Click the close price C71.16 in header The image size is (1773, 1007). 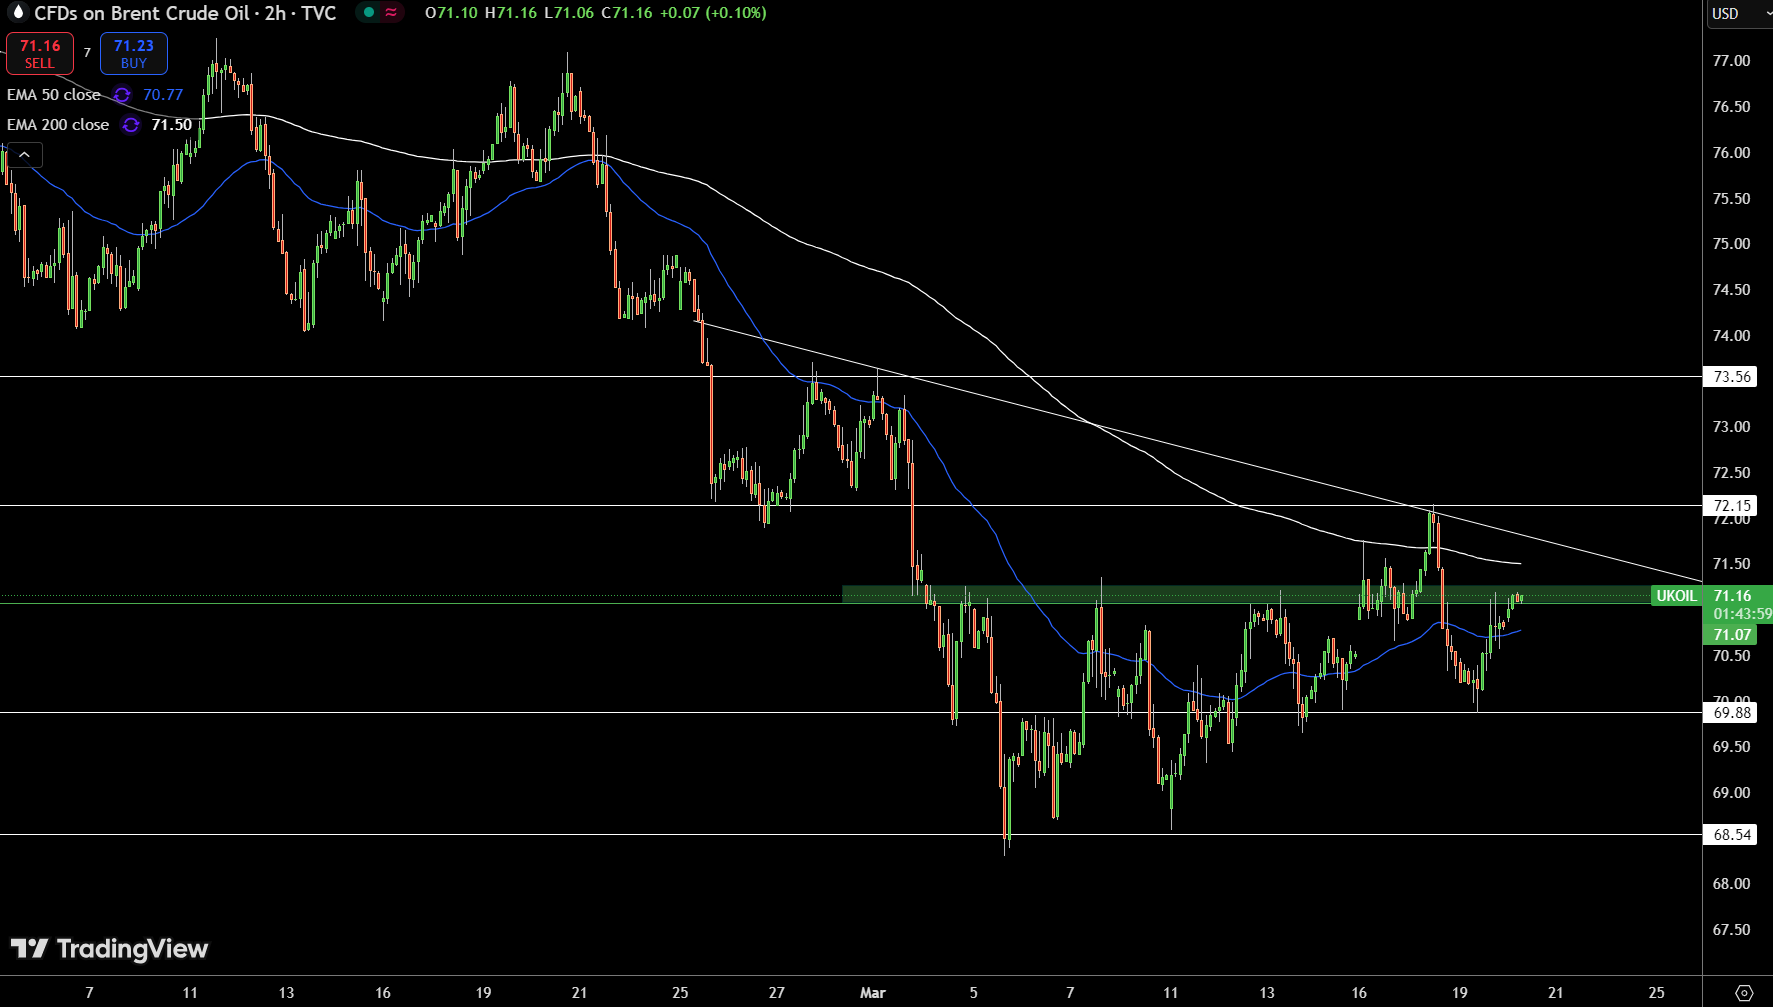point(626,13)
